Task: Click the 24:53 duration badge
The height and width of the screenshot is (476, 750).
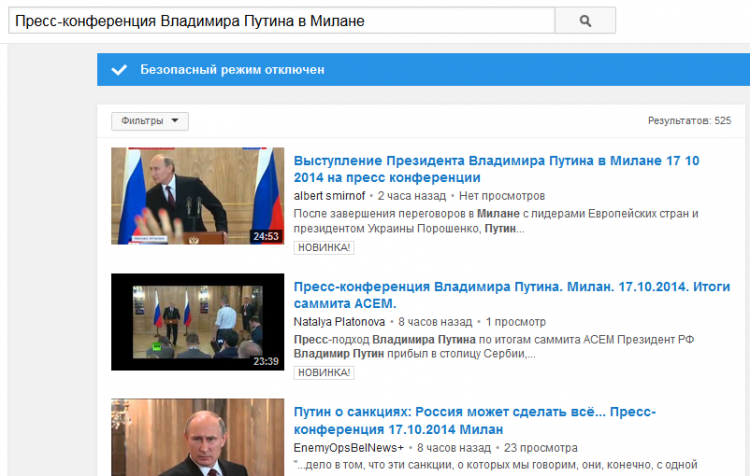Action: click(266, 236)
